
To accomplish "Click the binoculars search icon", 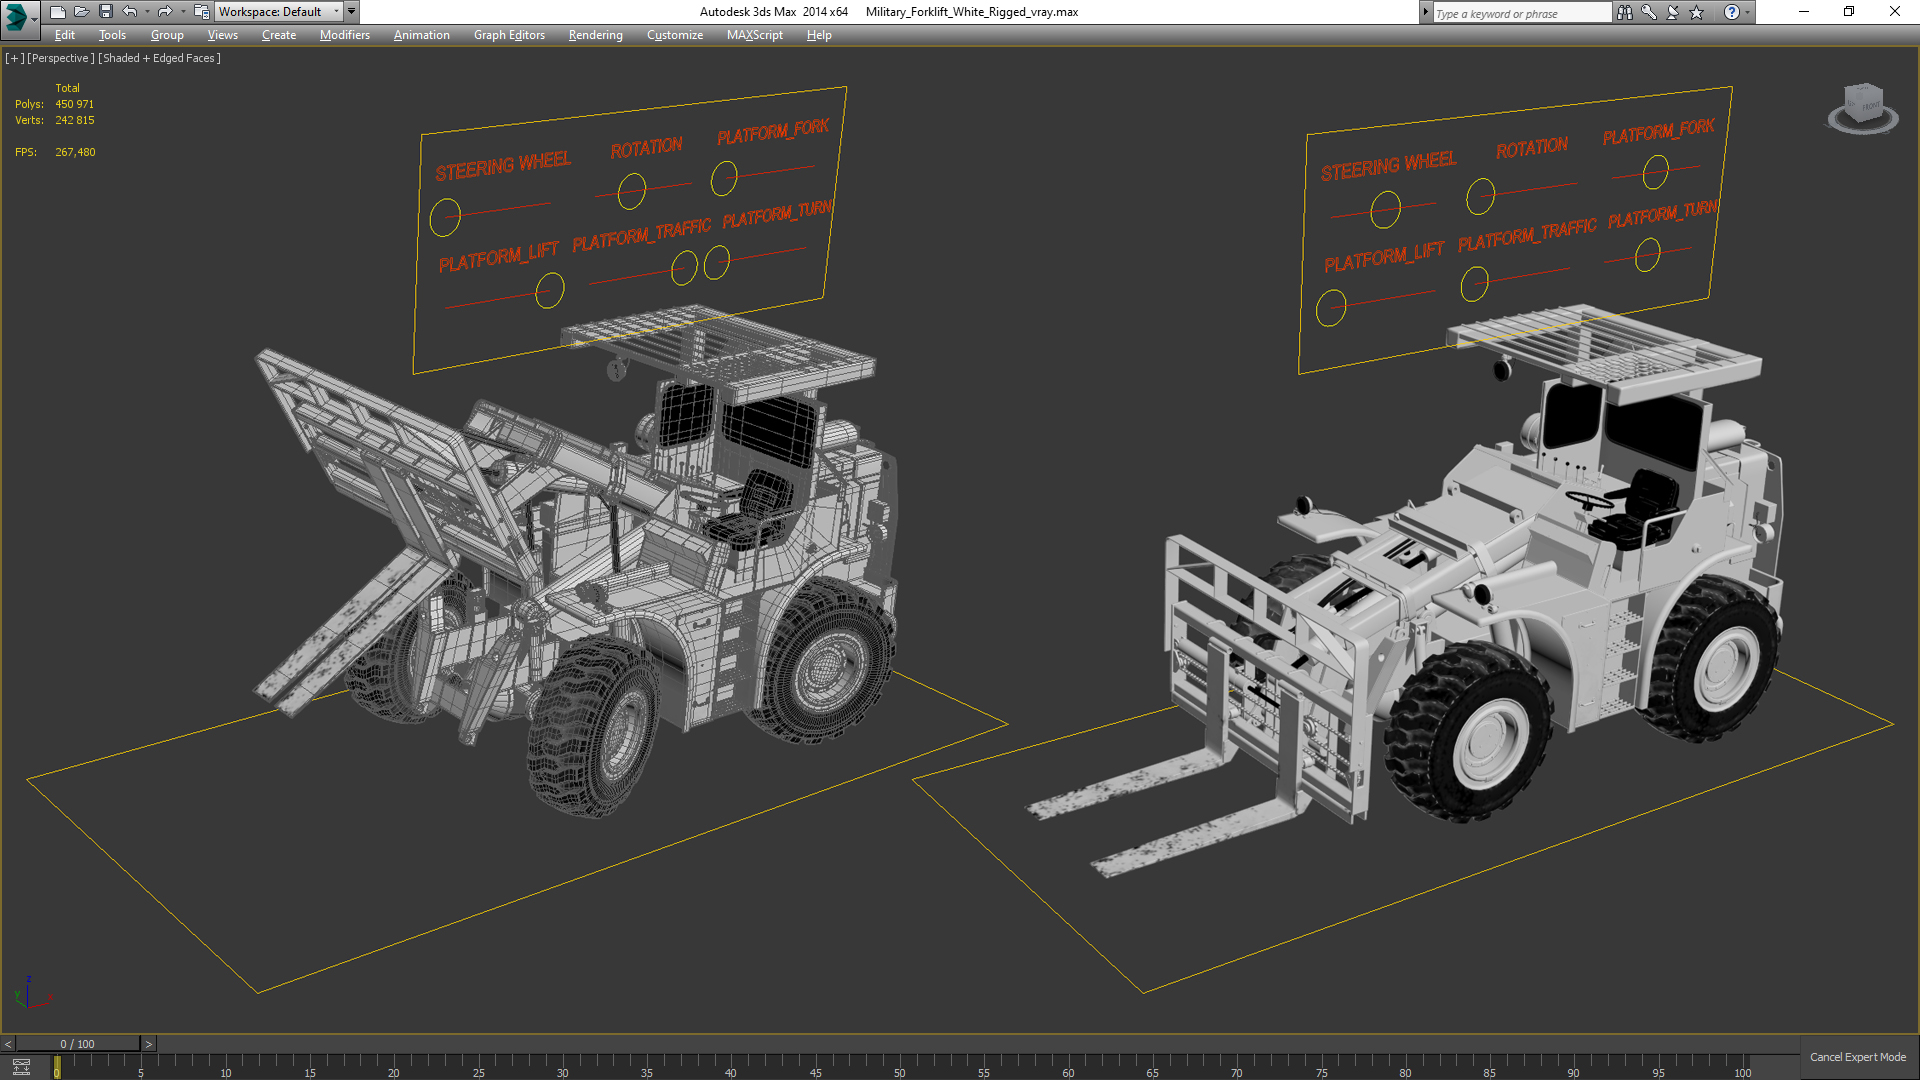I will (x=1625, y=12).
